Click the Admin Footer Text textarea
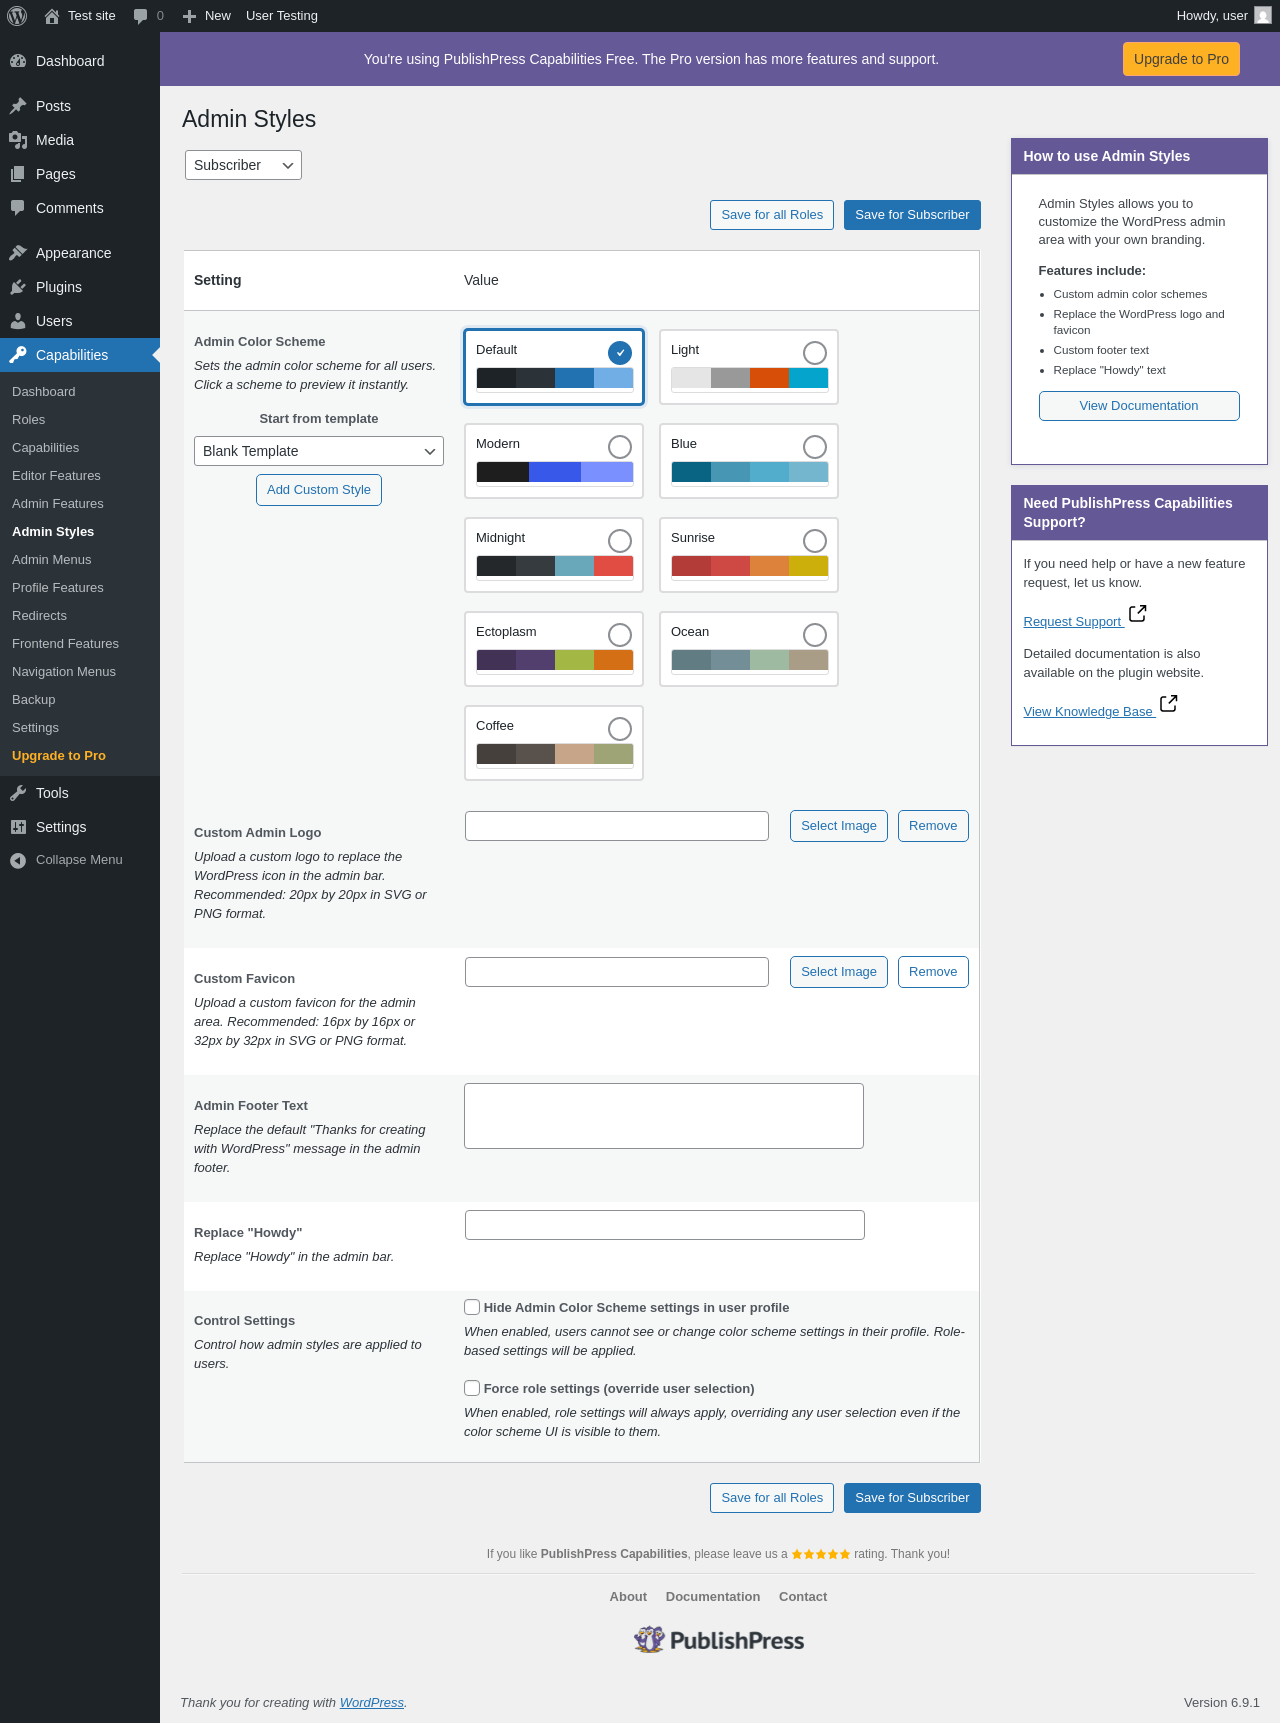This screenshot has width=1280, height=1723. [664, 1116]
